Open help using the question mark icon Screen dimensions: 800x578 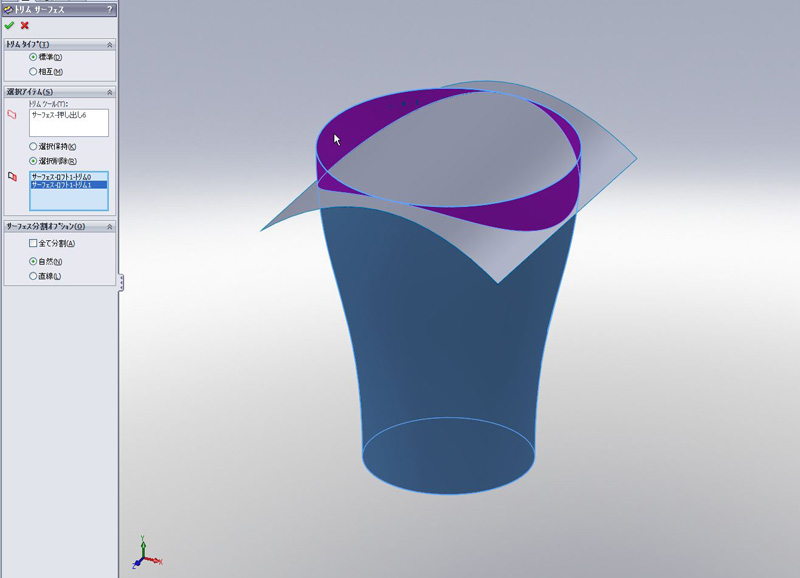[109, 9]
